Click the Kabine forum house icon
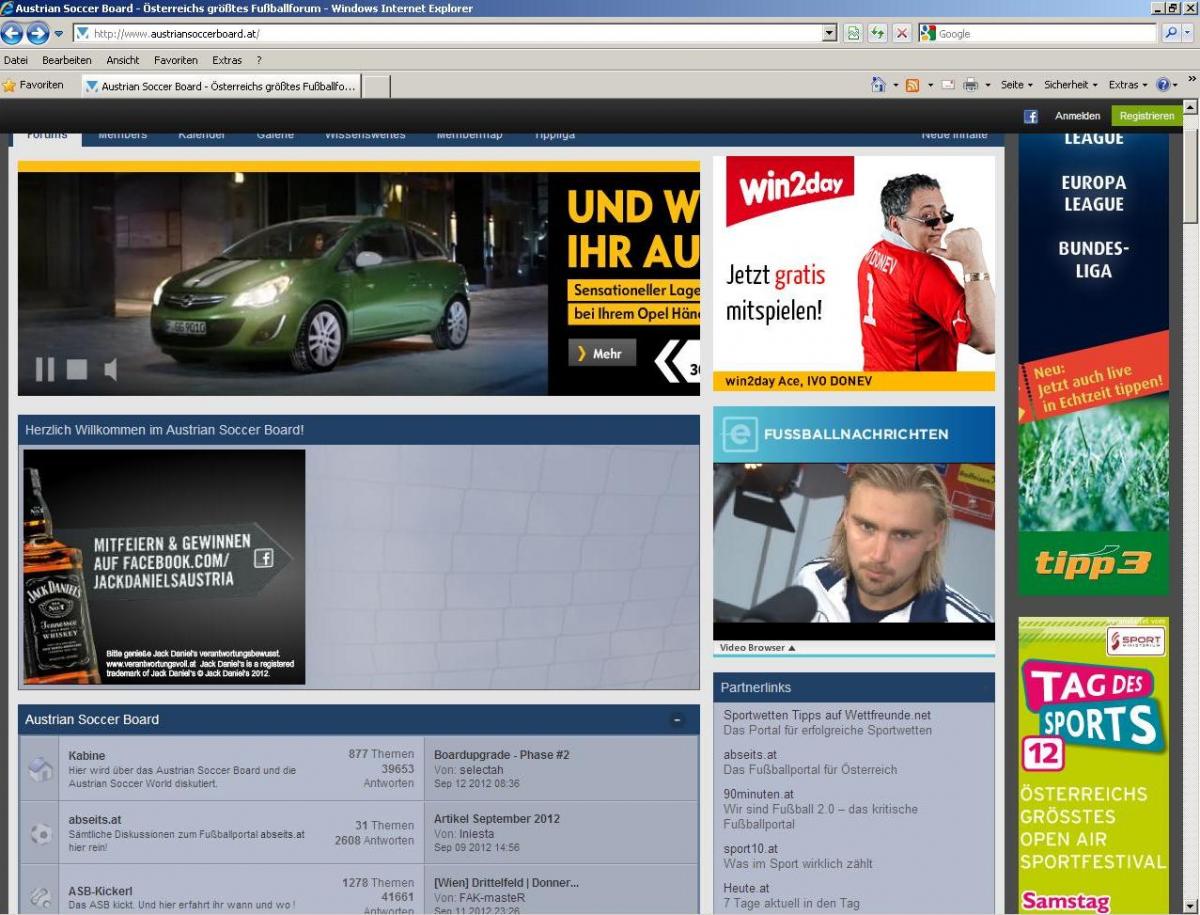Screen dimensions: 1200x915 [x=41, y=769]
